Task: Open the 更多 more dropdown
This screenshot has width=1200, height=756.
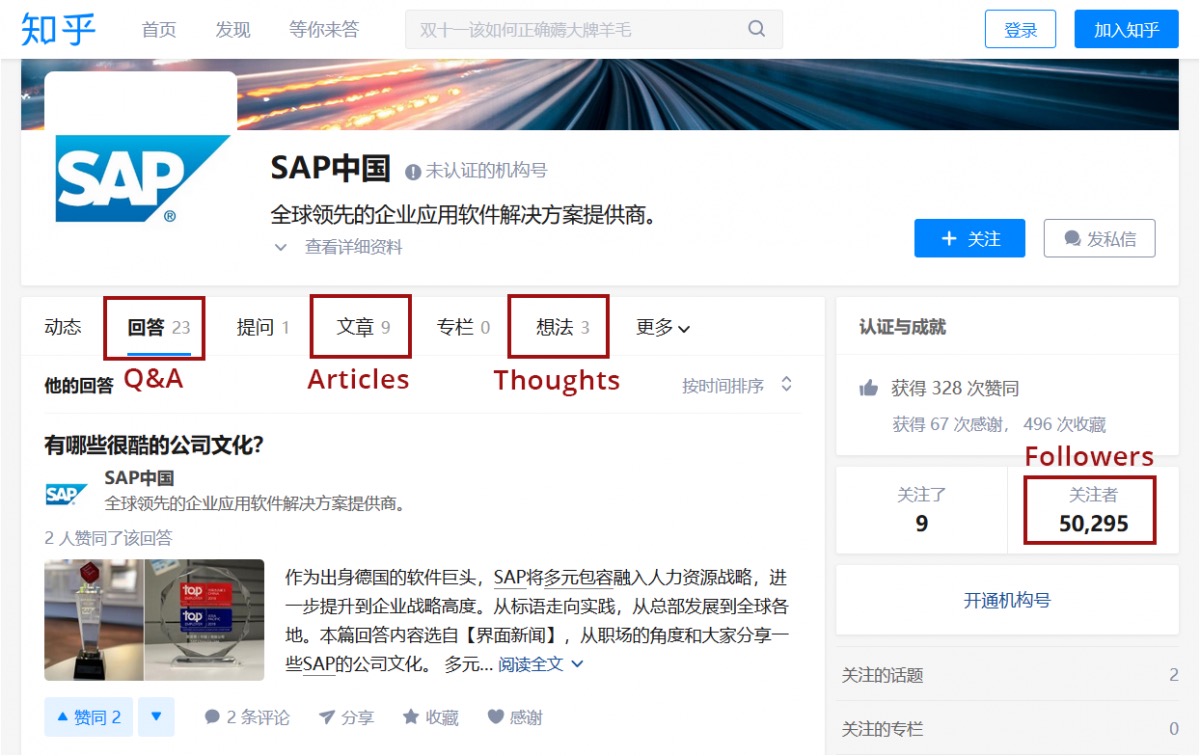Action: pyautogui.click(x=663, y=327)
